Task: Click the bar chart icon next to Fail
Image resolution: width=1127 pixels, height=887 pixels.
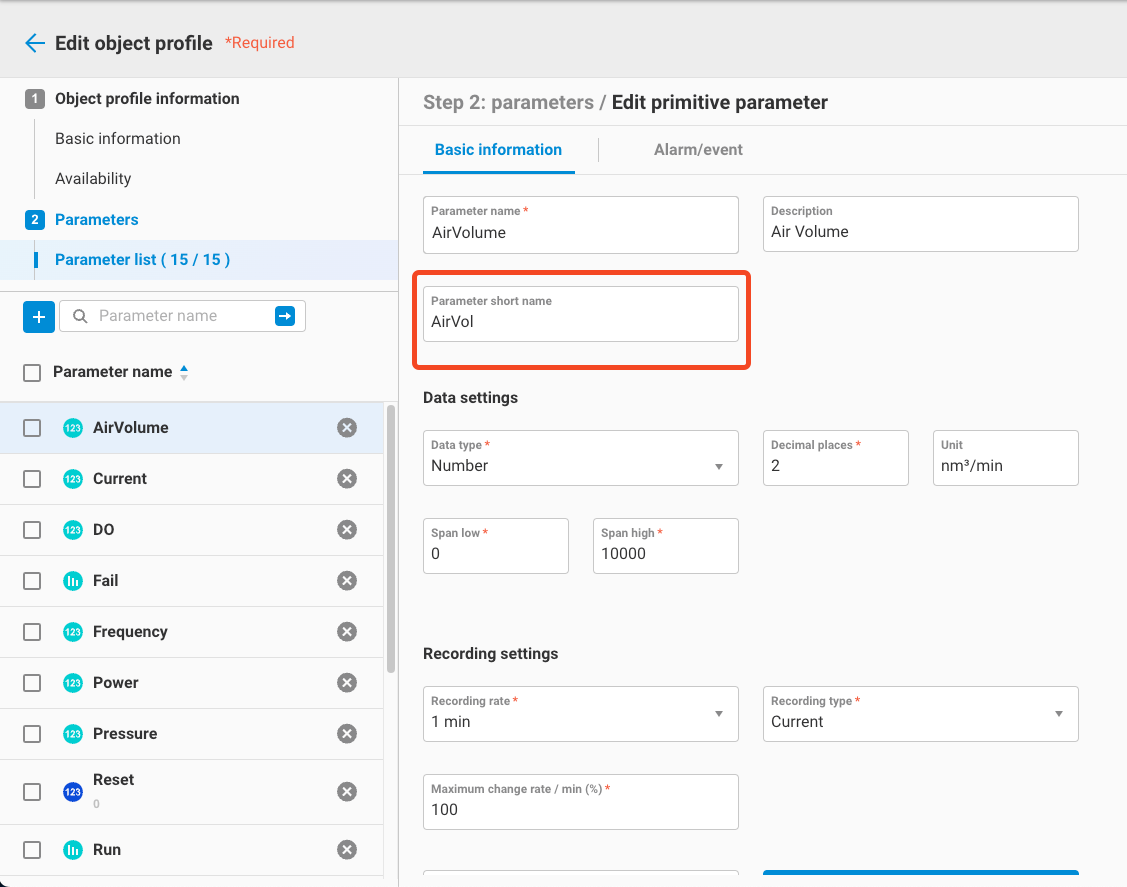Action: pos(73,581)
